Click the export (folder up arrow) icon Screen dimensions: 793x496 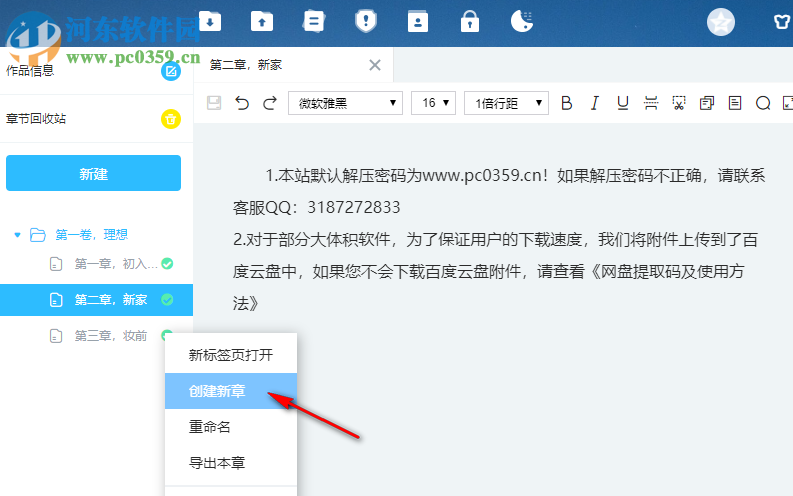[x=262, y=22]
